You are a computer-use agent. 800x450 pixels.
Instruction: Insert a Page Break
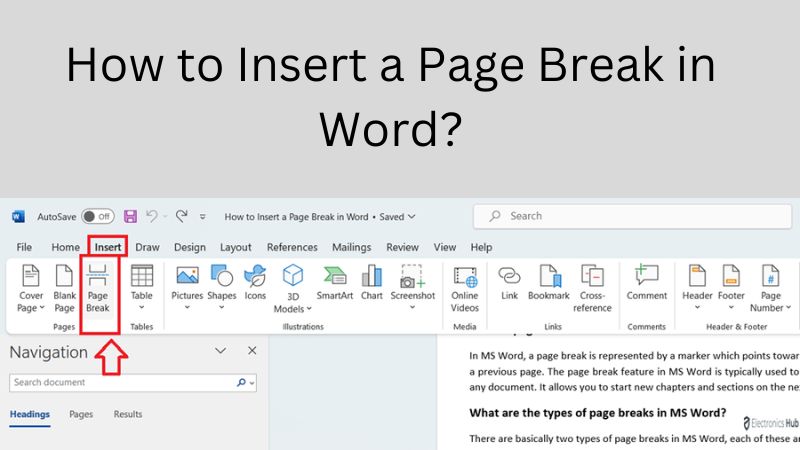tap(97, 288)
